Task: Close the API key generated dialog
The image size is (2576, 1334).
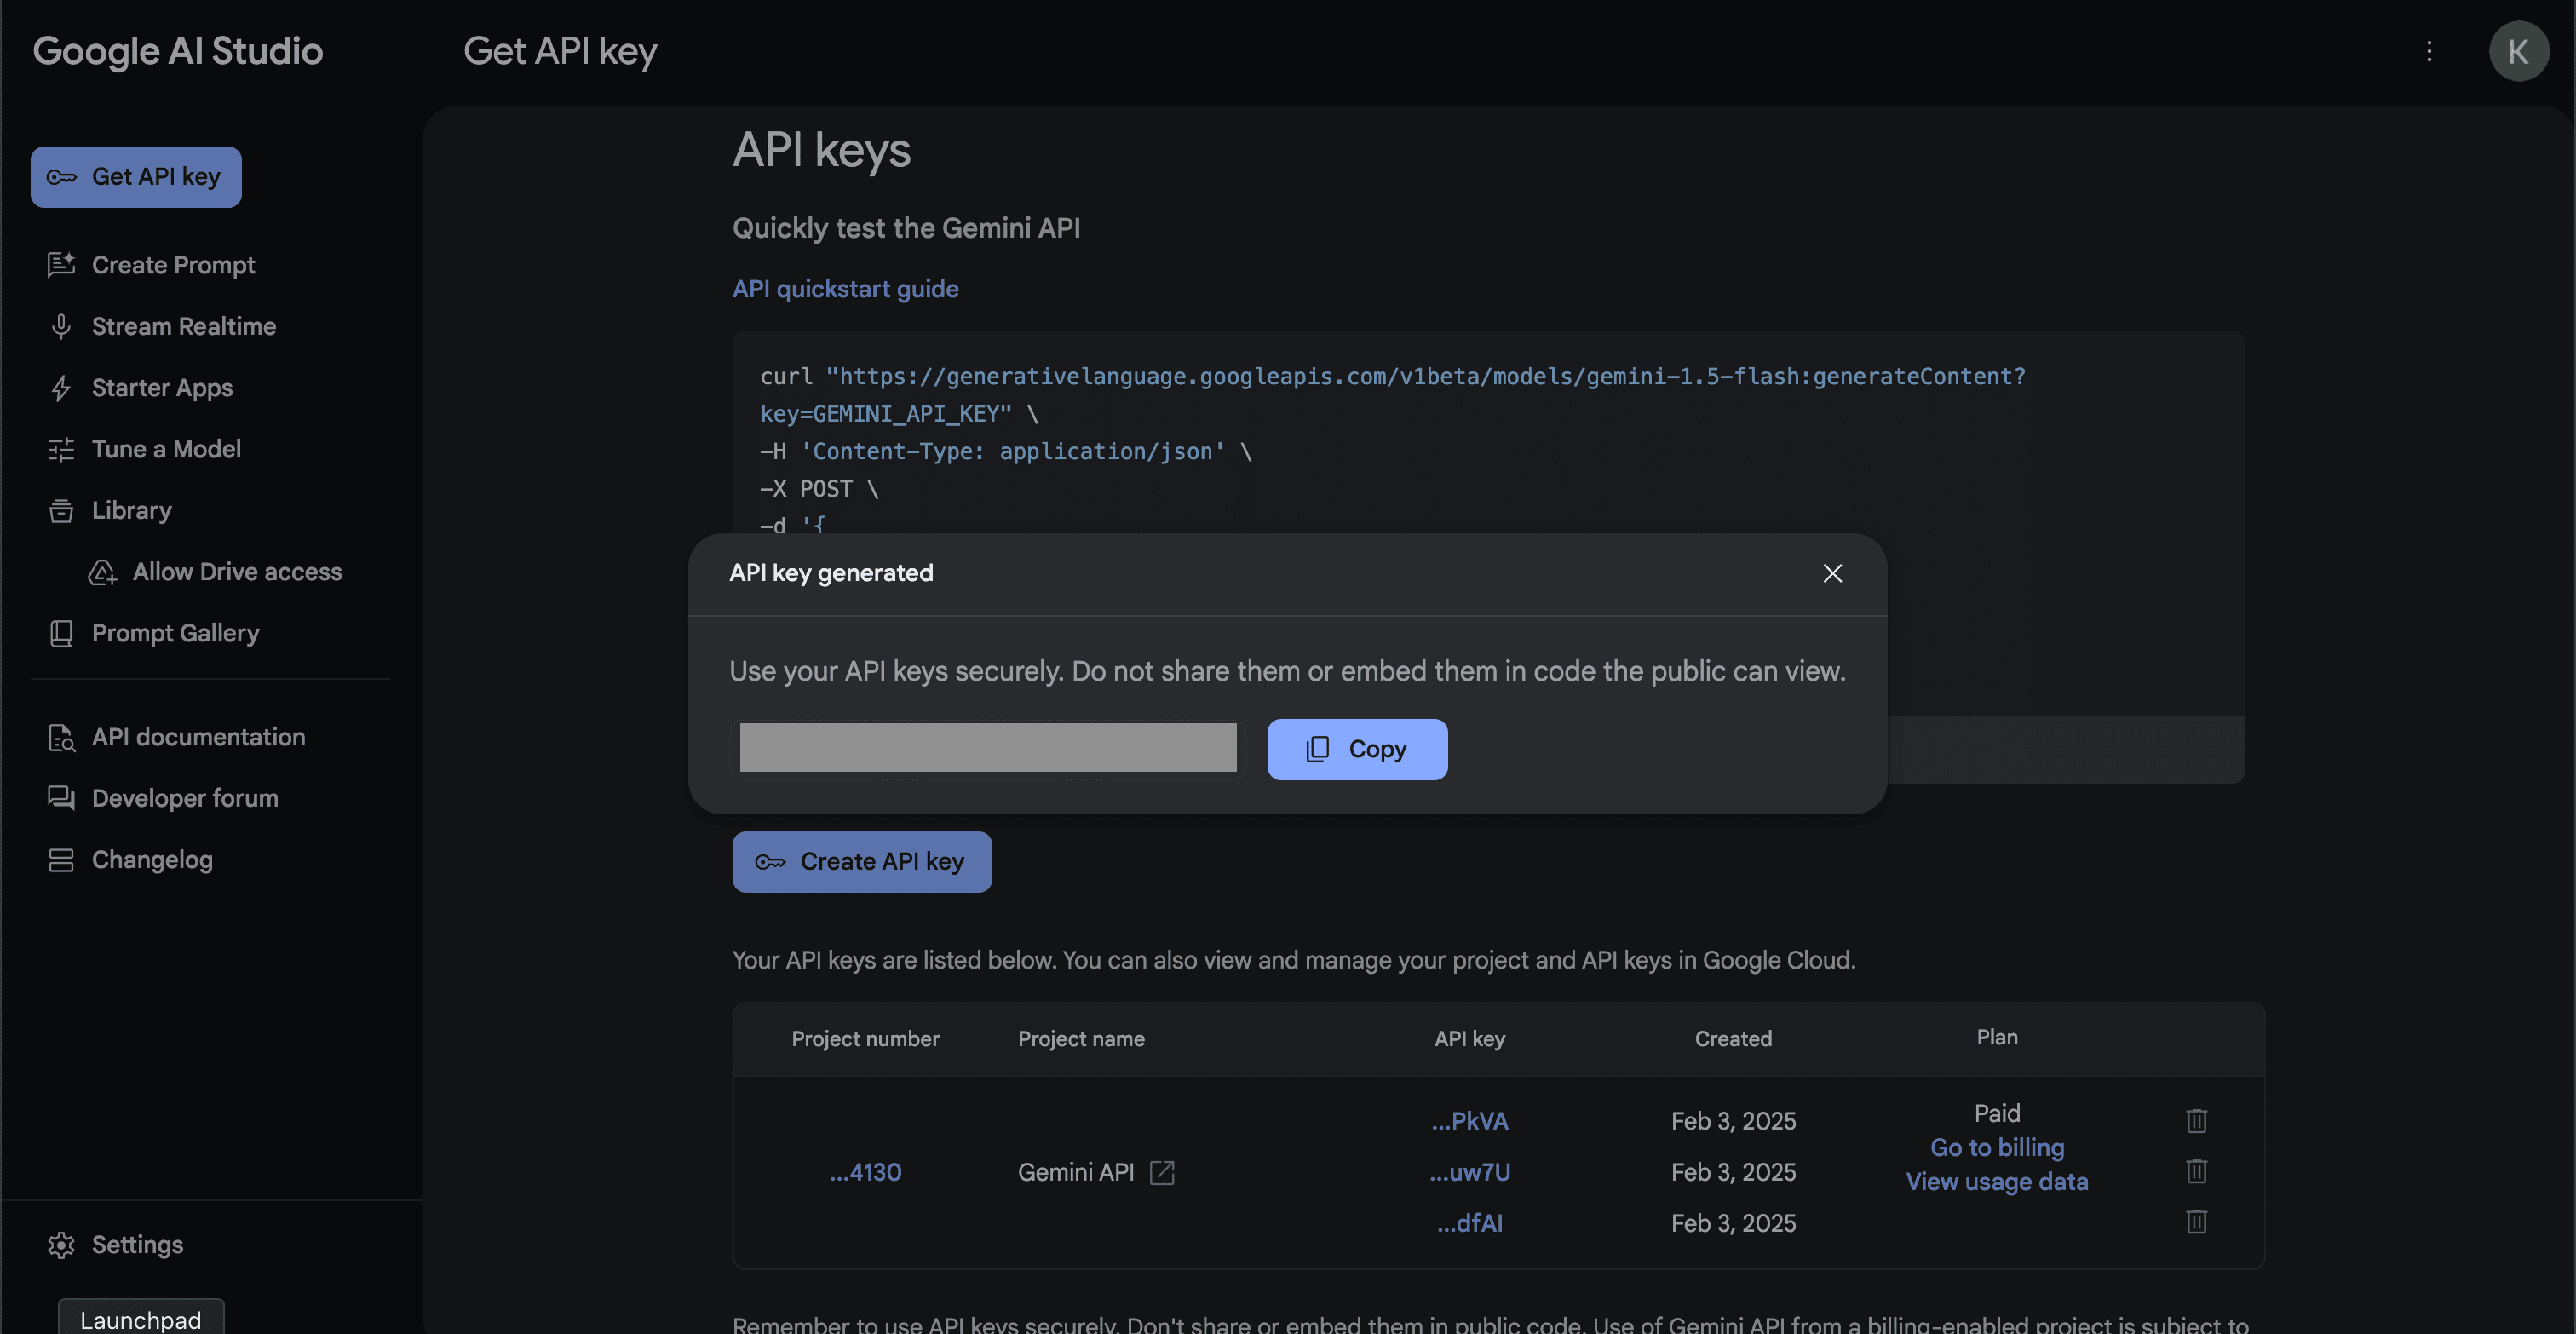Action: 1832,573
